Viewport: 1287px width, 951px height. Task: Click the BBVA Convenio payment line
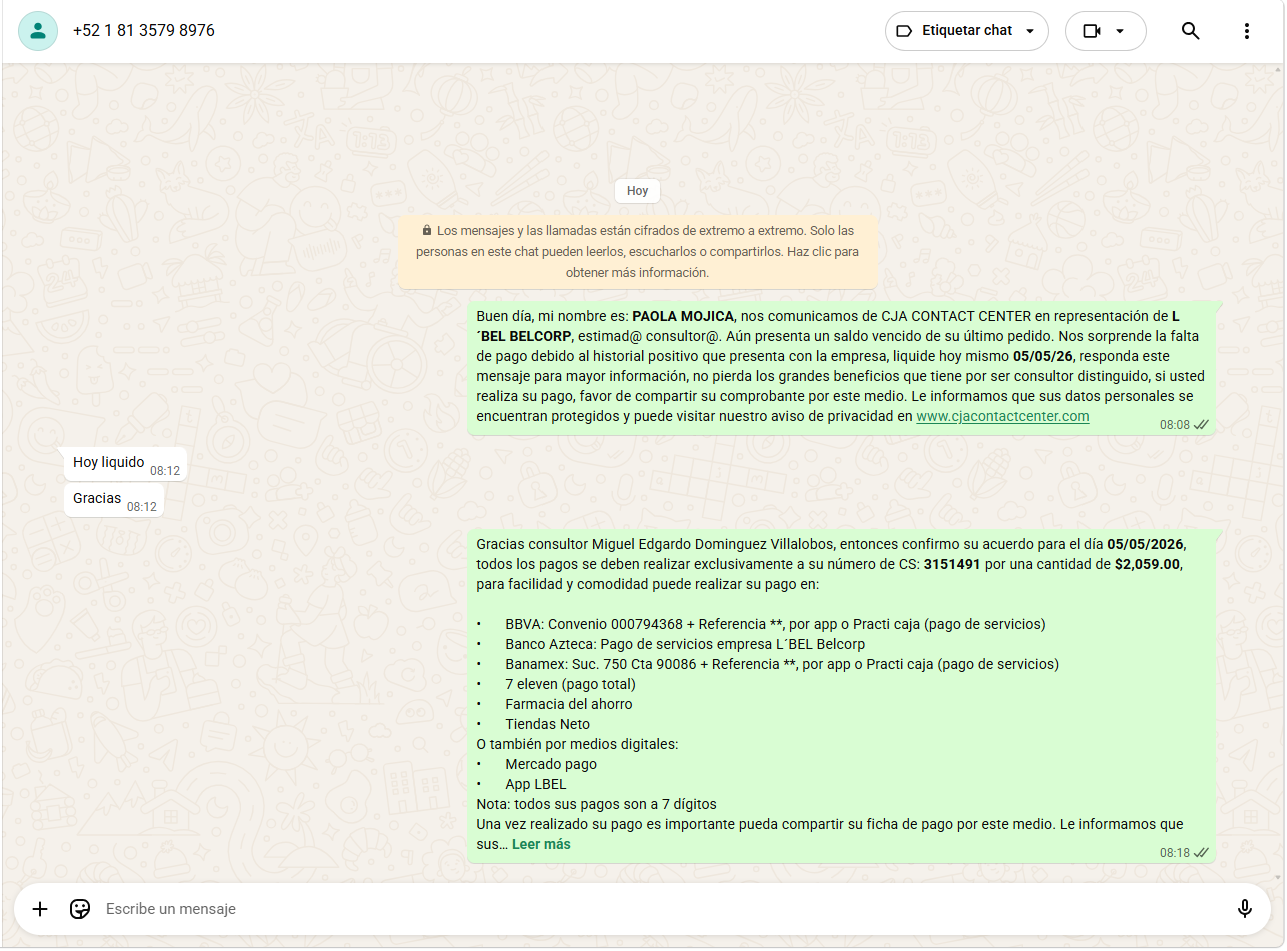click(775, 624)
